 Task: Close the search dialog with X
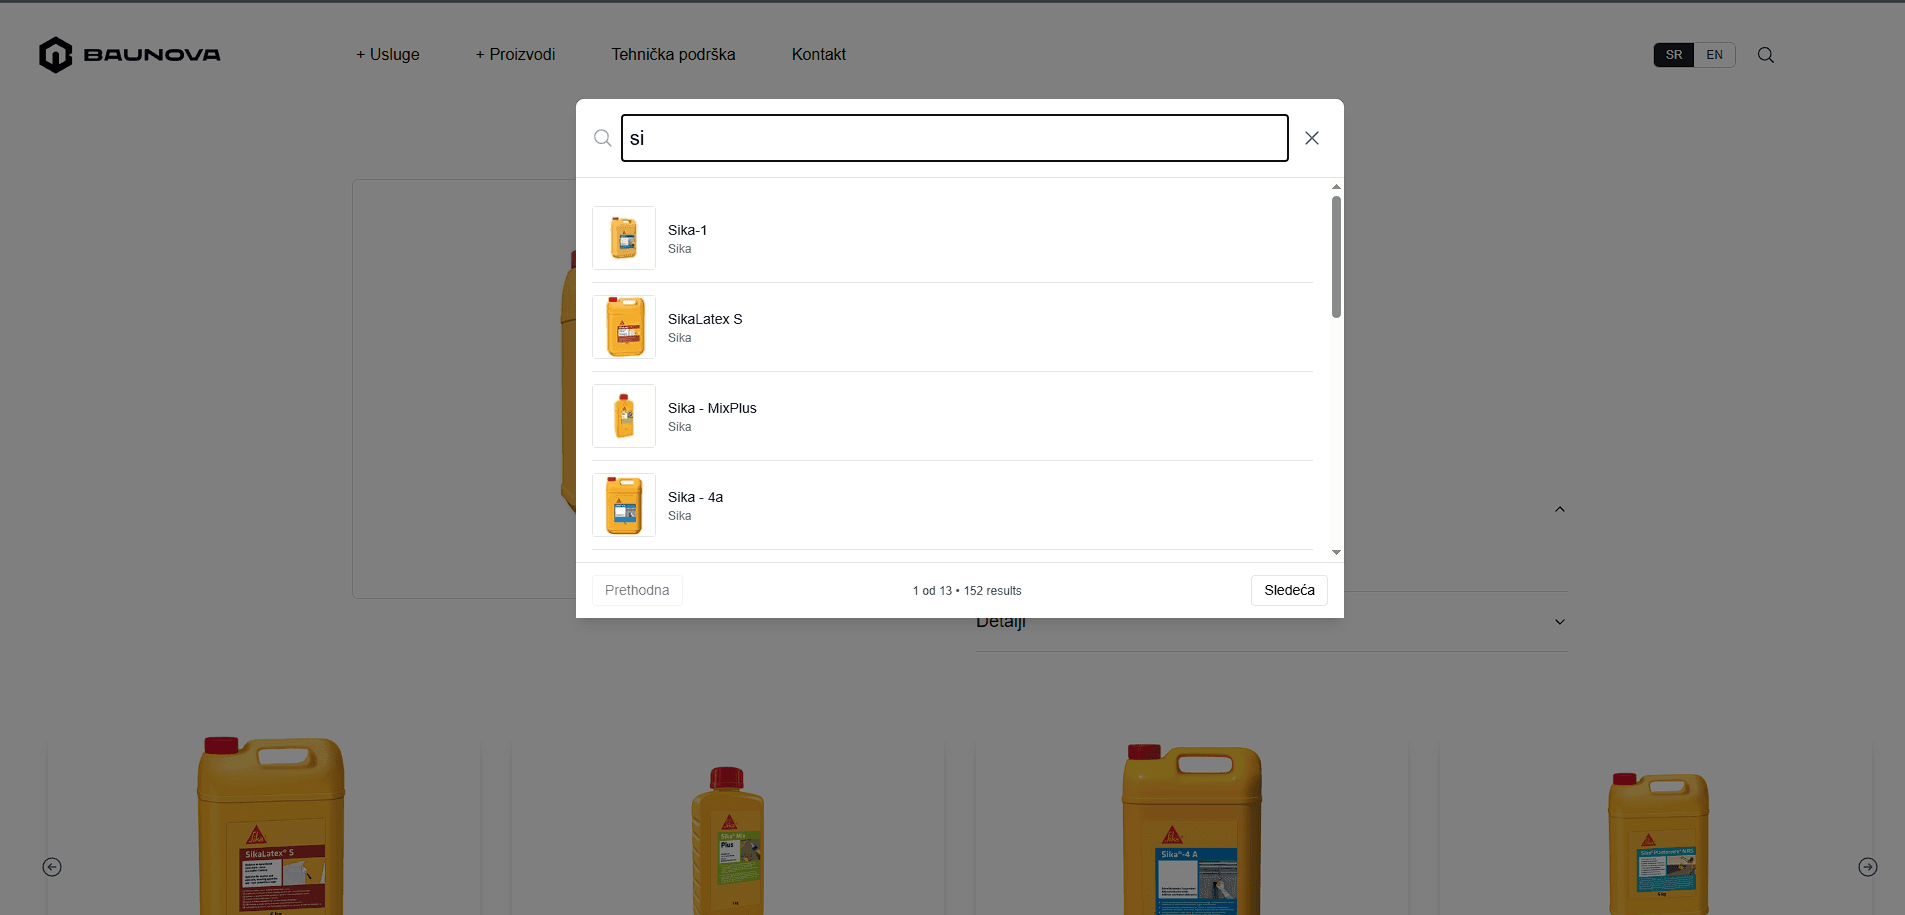click(1312, 138)
